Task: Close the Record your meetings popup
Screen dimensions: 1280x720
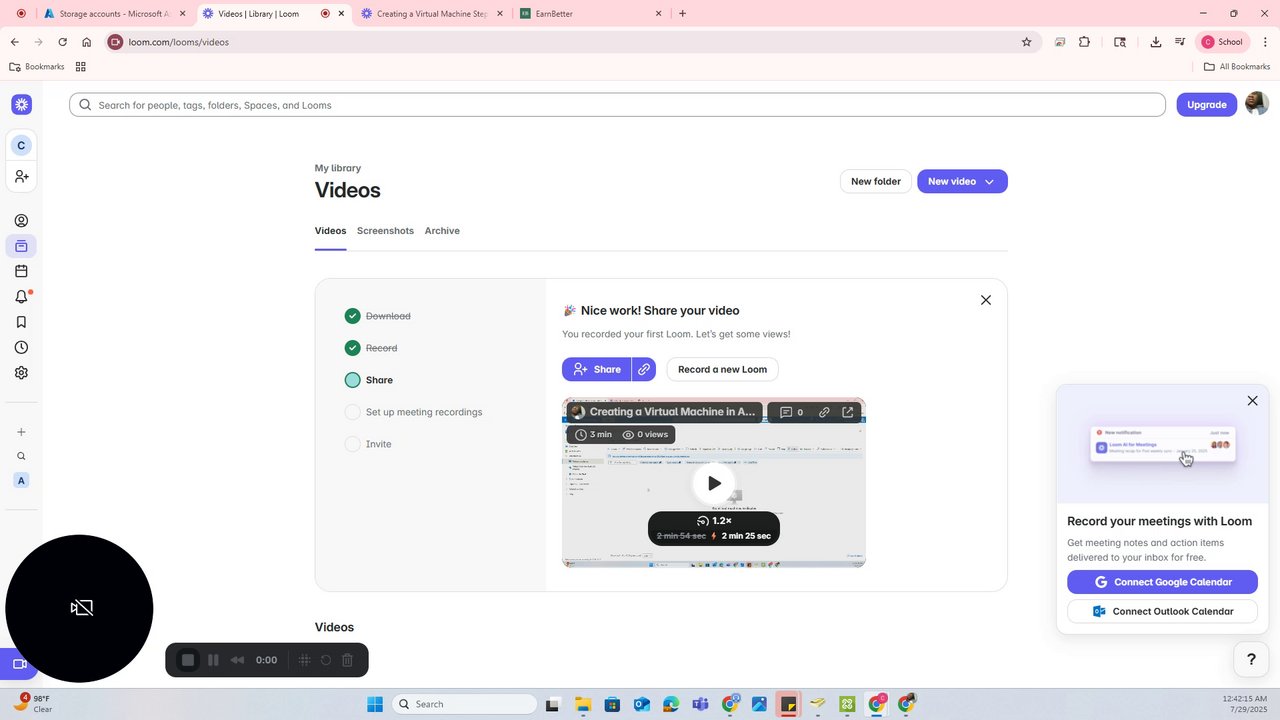Action: click(1252, 401)
